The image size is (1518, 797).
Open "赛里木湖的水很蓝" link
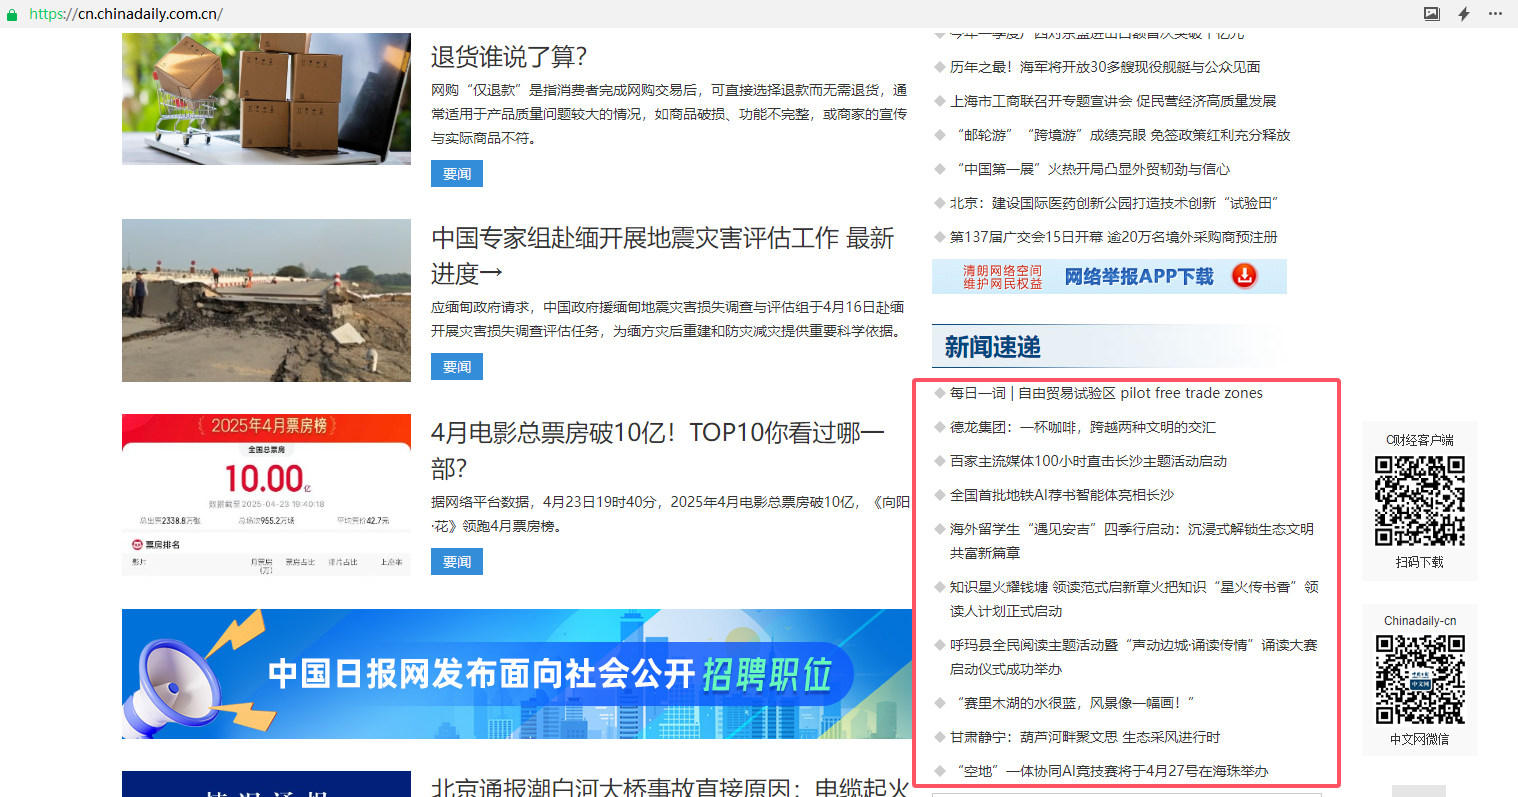tap(1073, 703)
